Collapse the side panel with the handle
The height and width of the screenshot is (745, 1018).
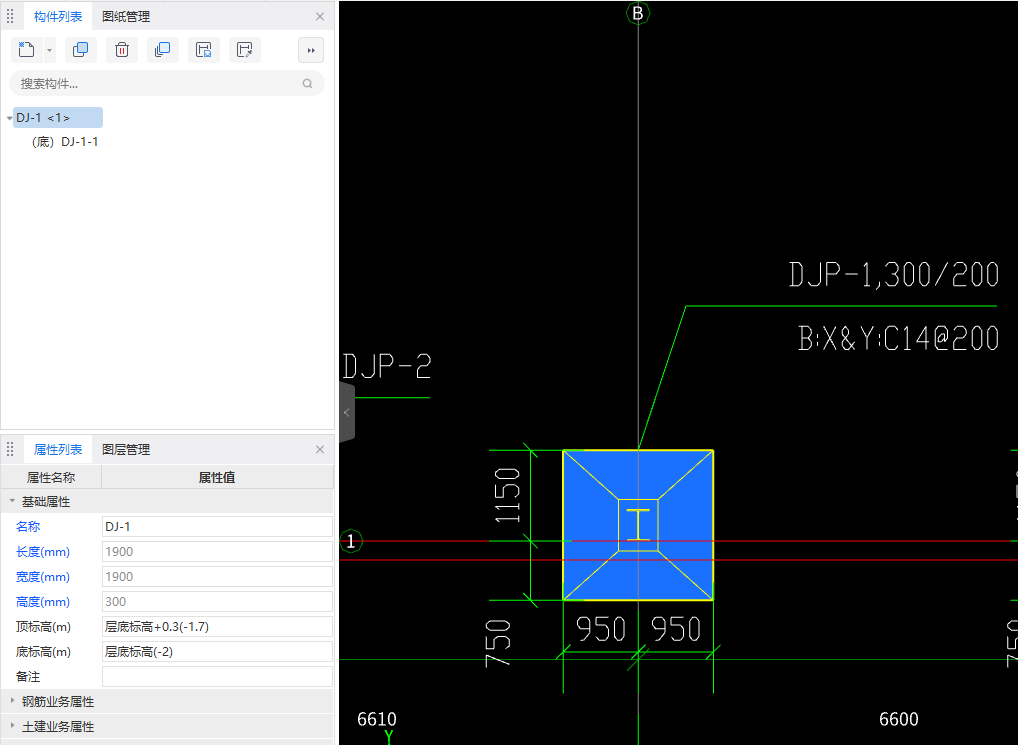coord(347,412)
